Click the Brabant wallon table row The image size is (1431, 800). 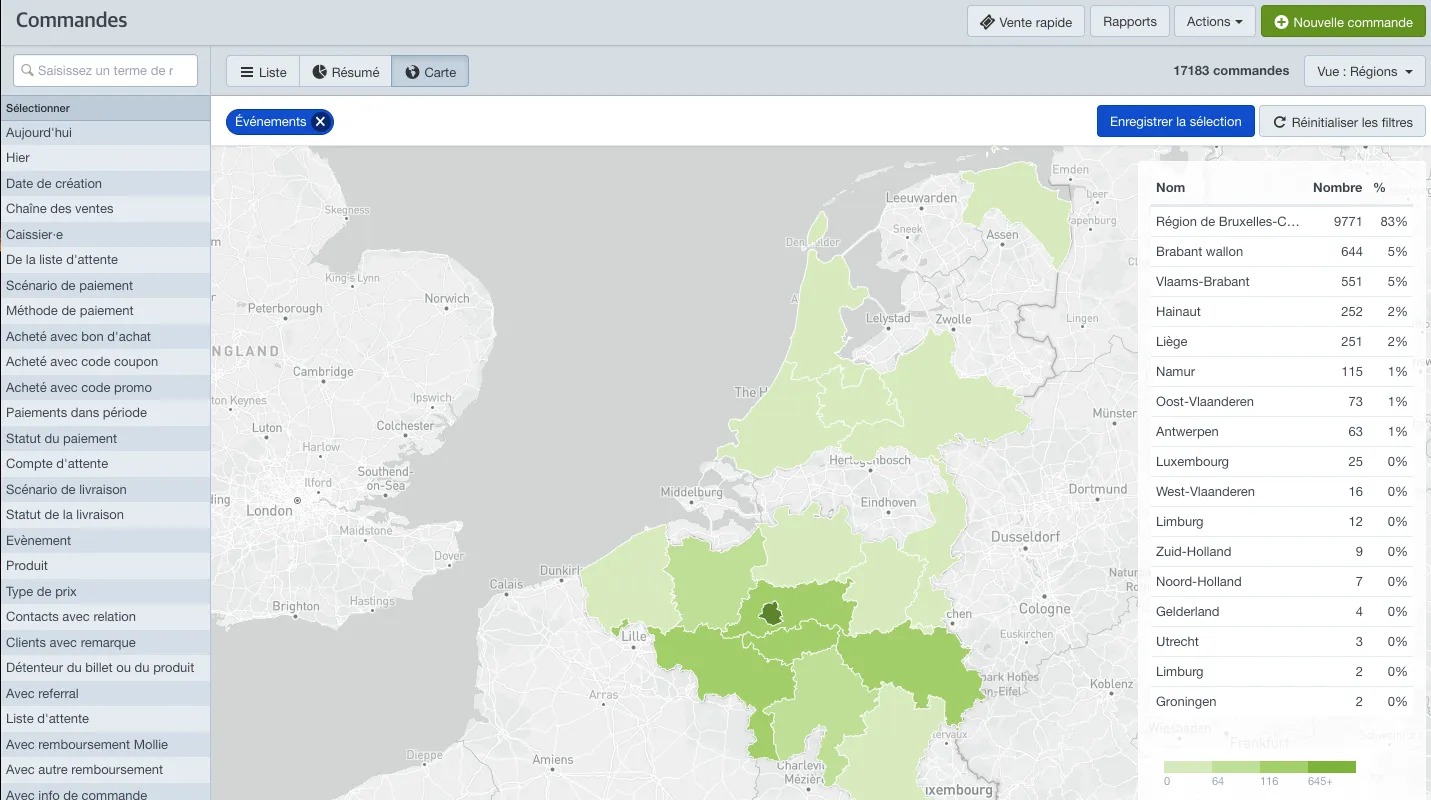point(1281,252)
